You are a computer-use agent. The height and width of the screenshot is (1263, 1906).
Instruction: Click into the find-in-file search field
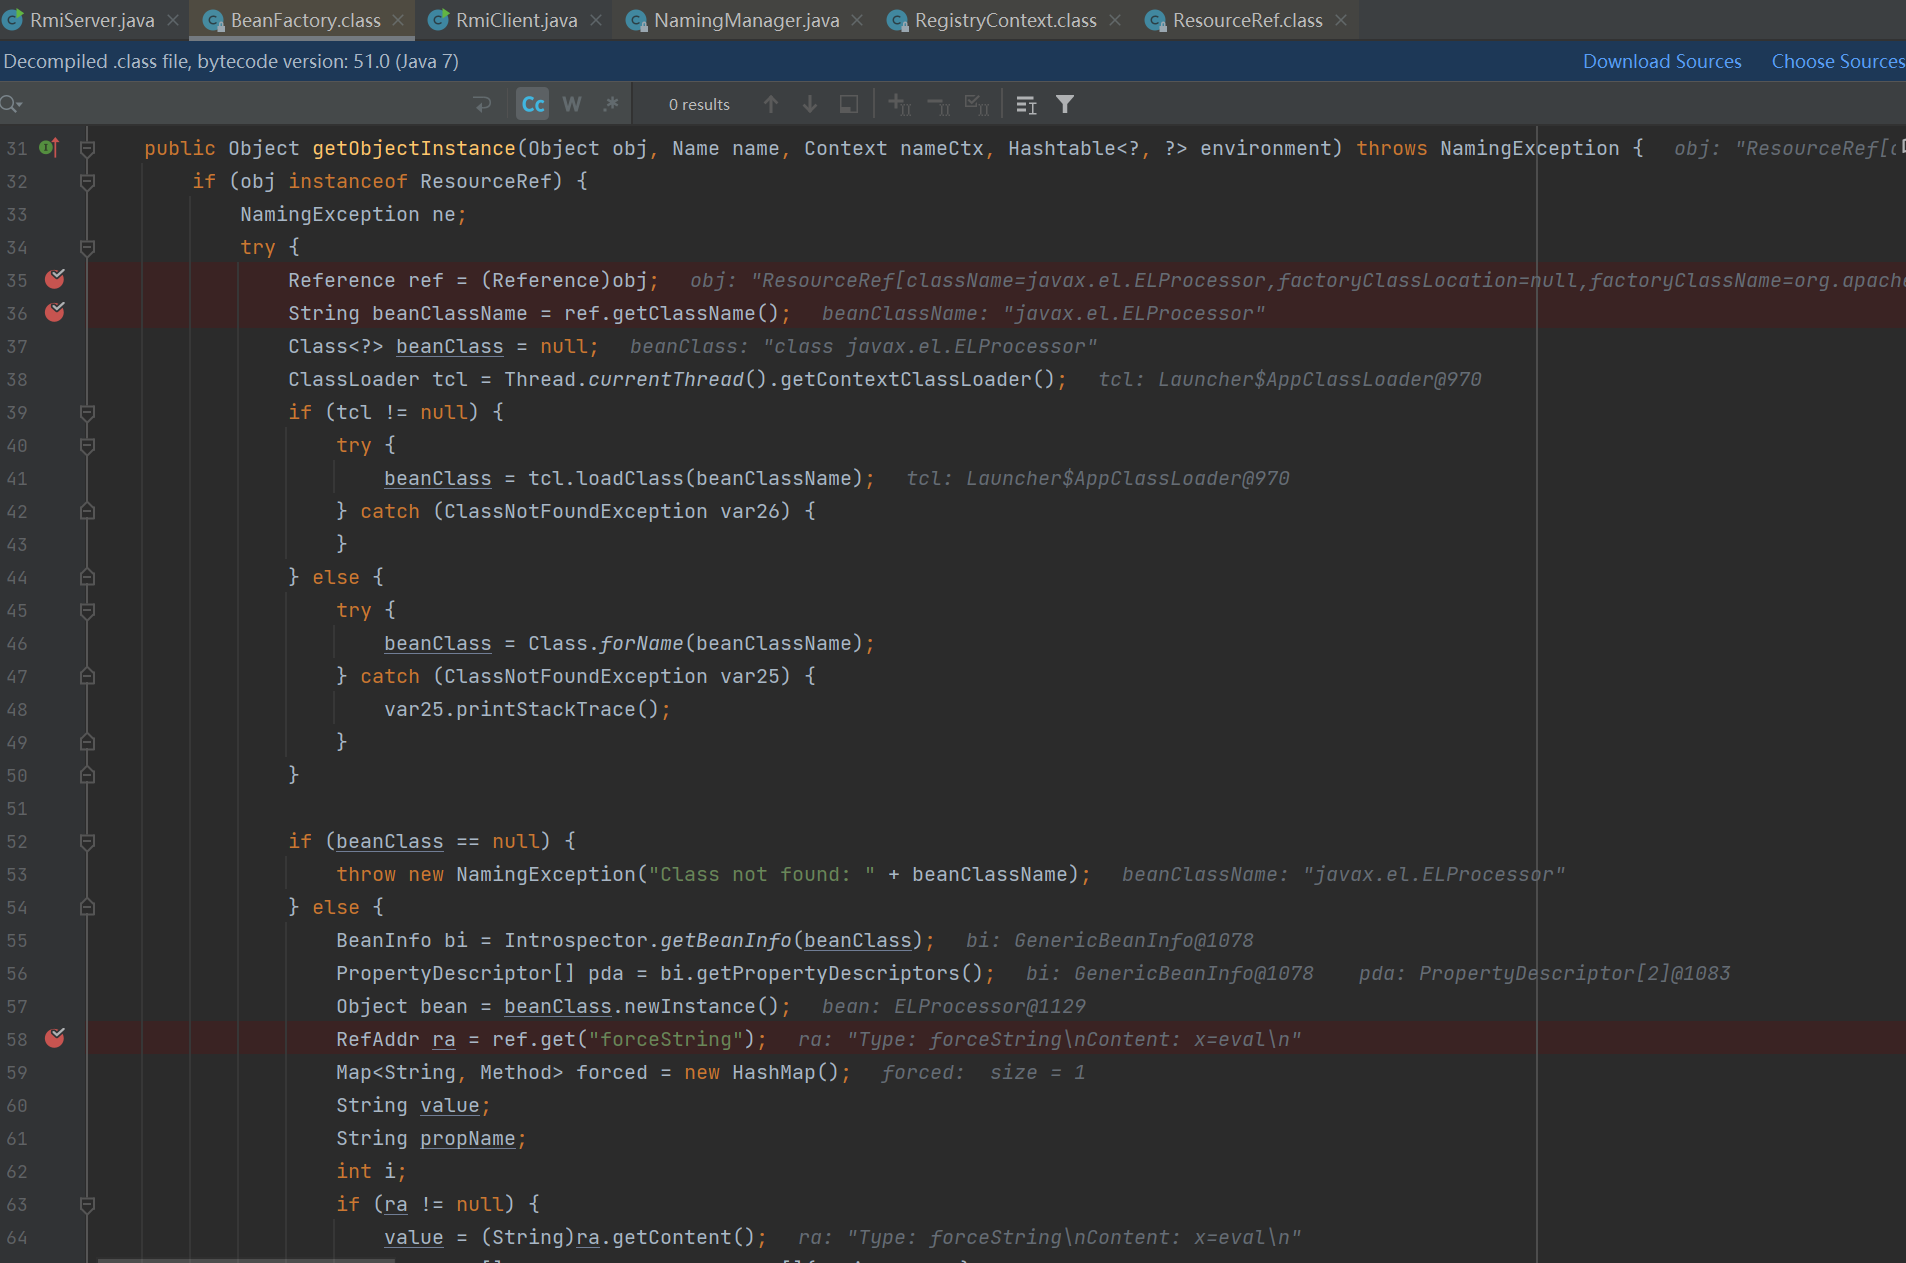pos(245,104)
